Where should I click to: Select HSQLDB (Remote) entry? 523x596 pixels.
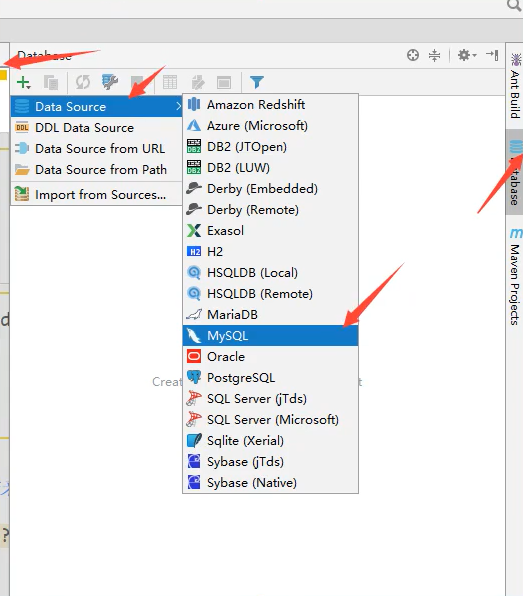click(x=270, y=294)
